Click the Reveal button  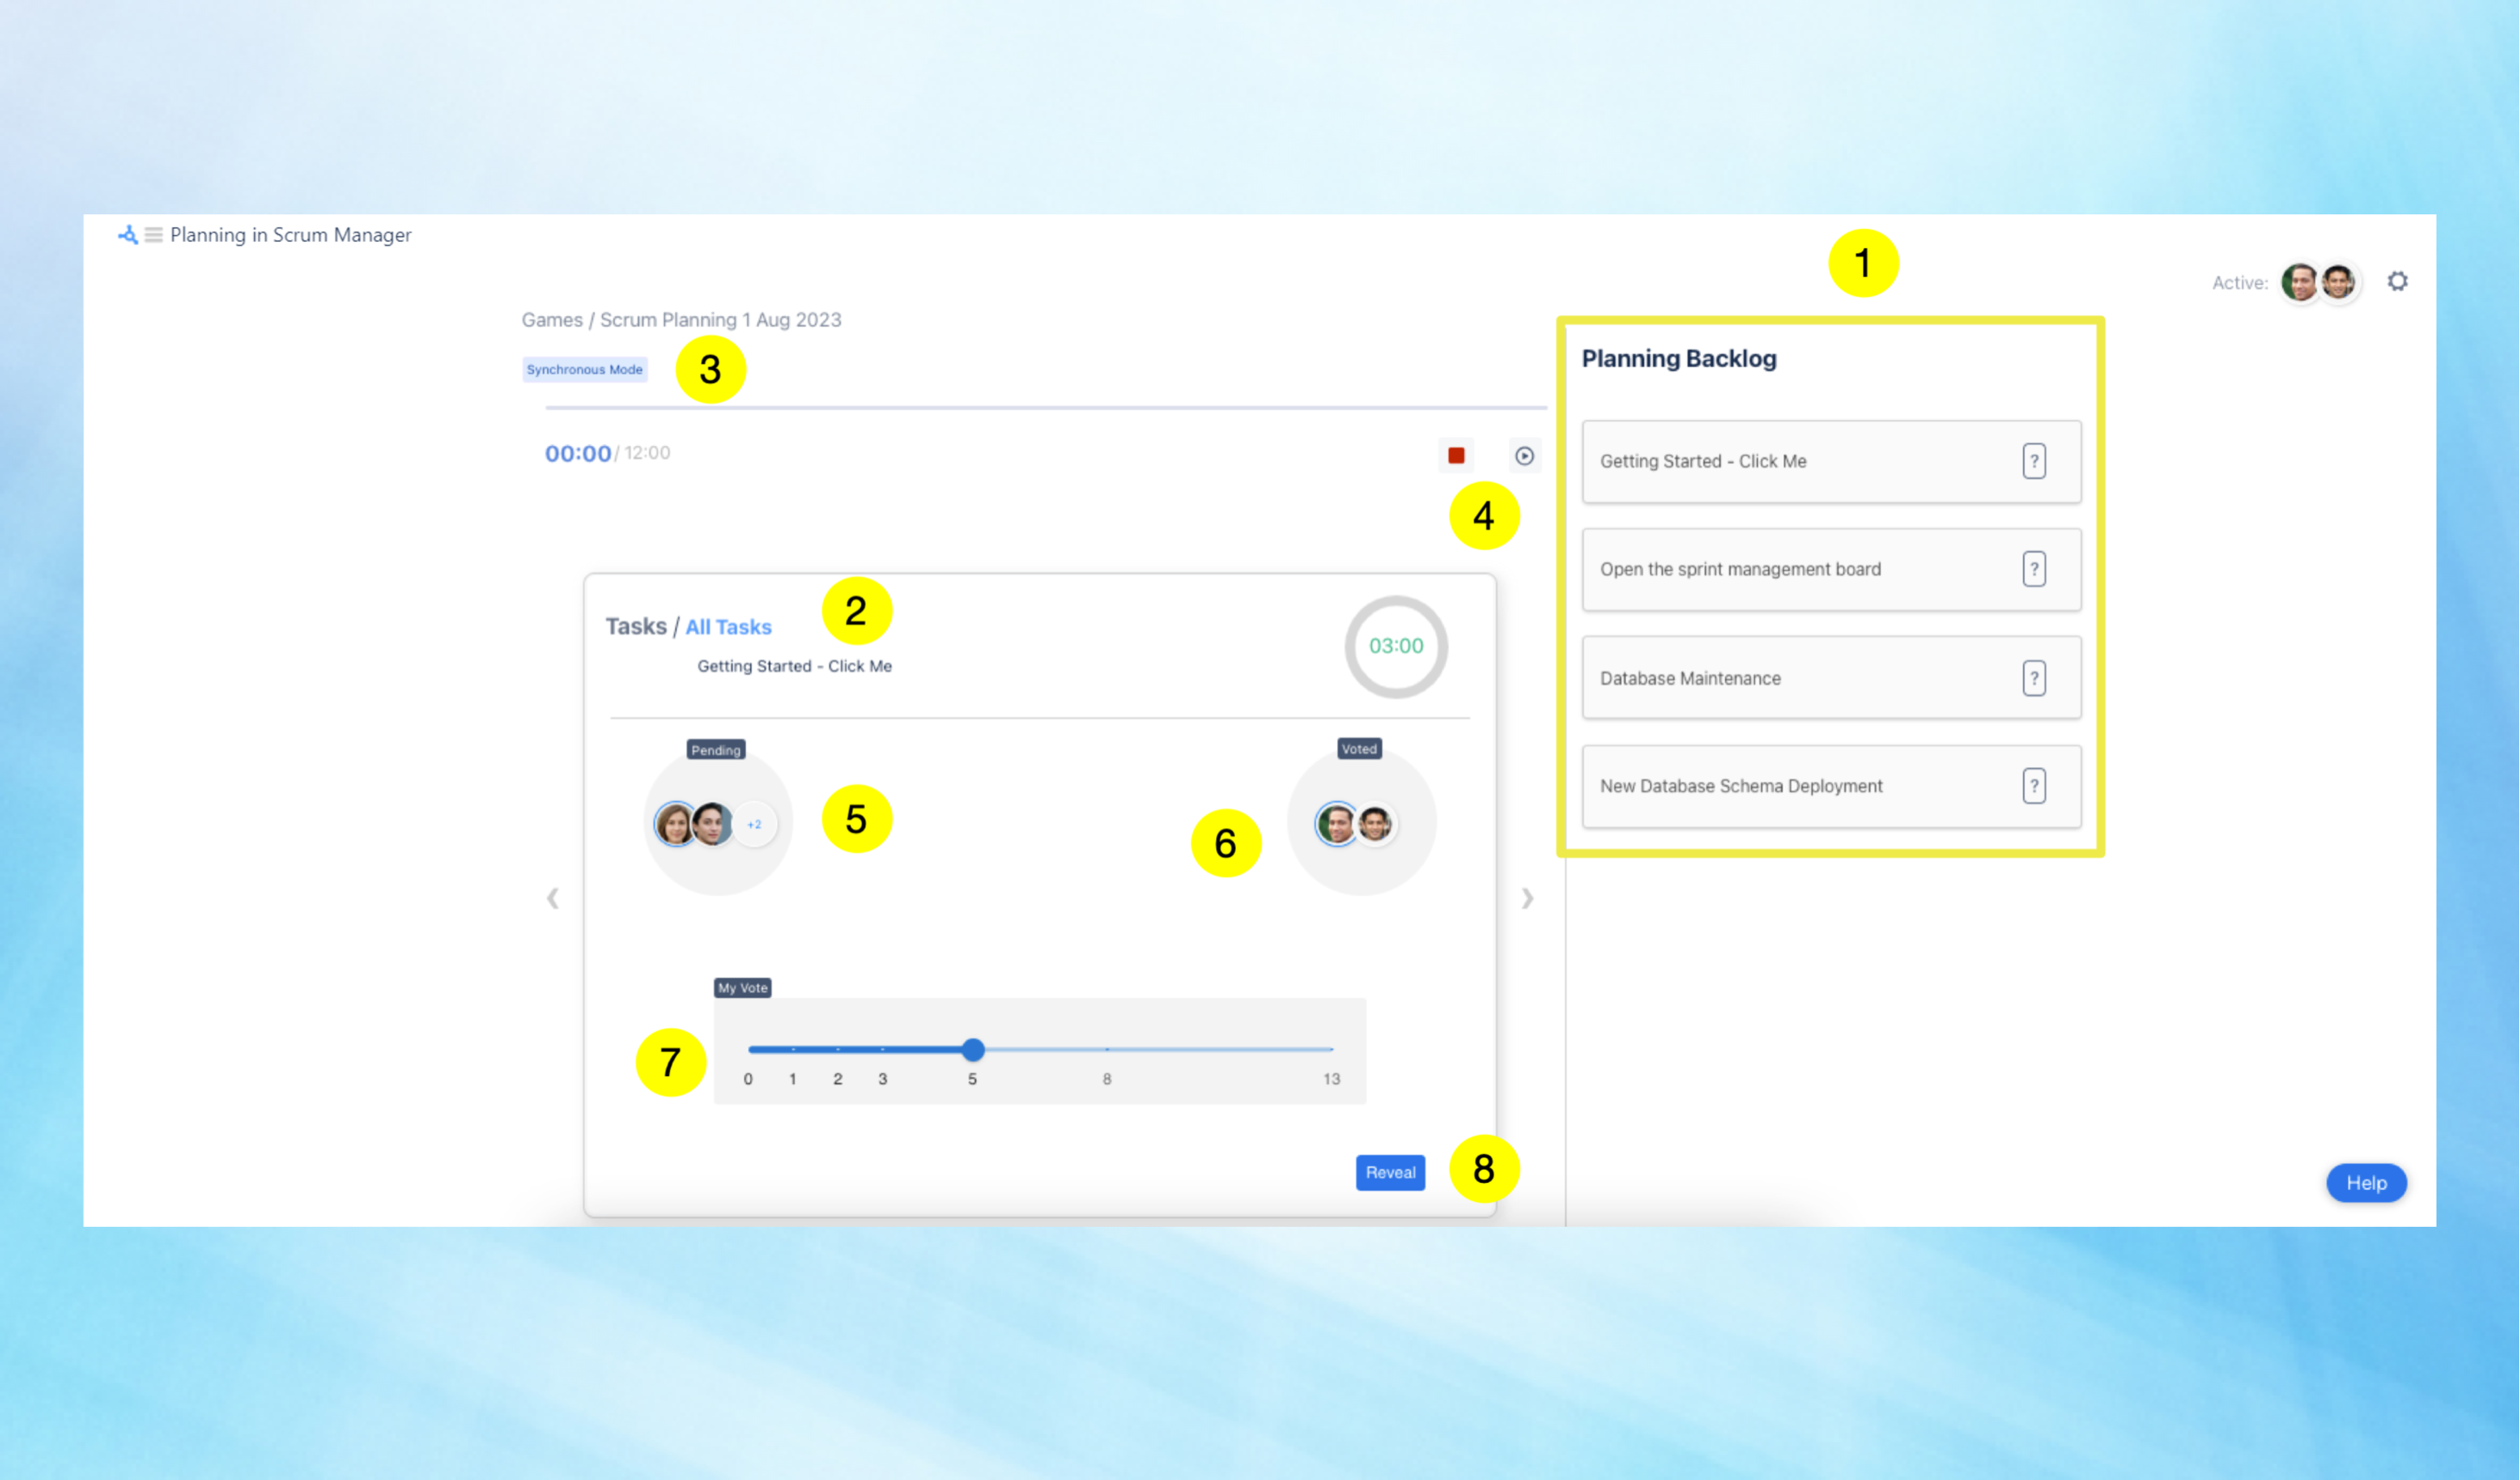coord(1388,1172)
